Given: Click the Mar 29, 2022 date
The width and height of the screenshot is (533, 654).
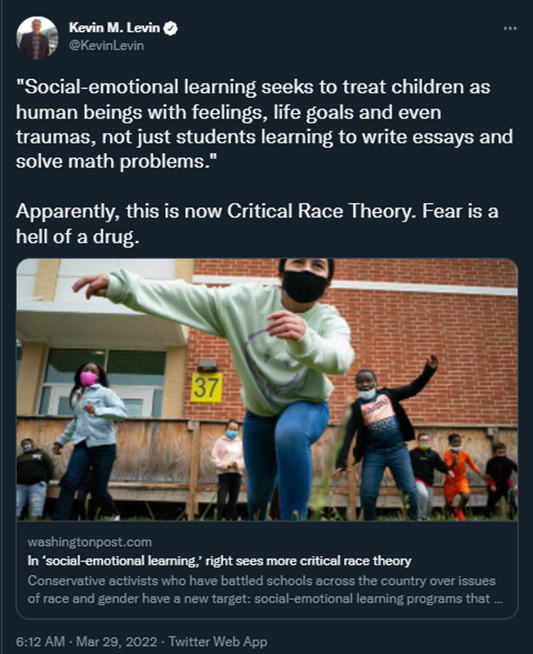Looking at the screenshot, I should 116,641.
